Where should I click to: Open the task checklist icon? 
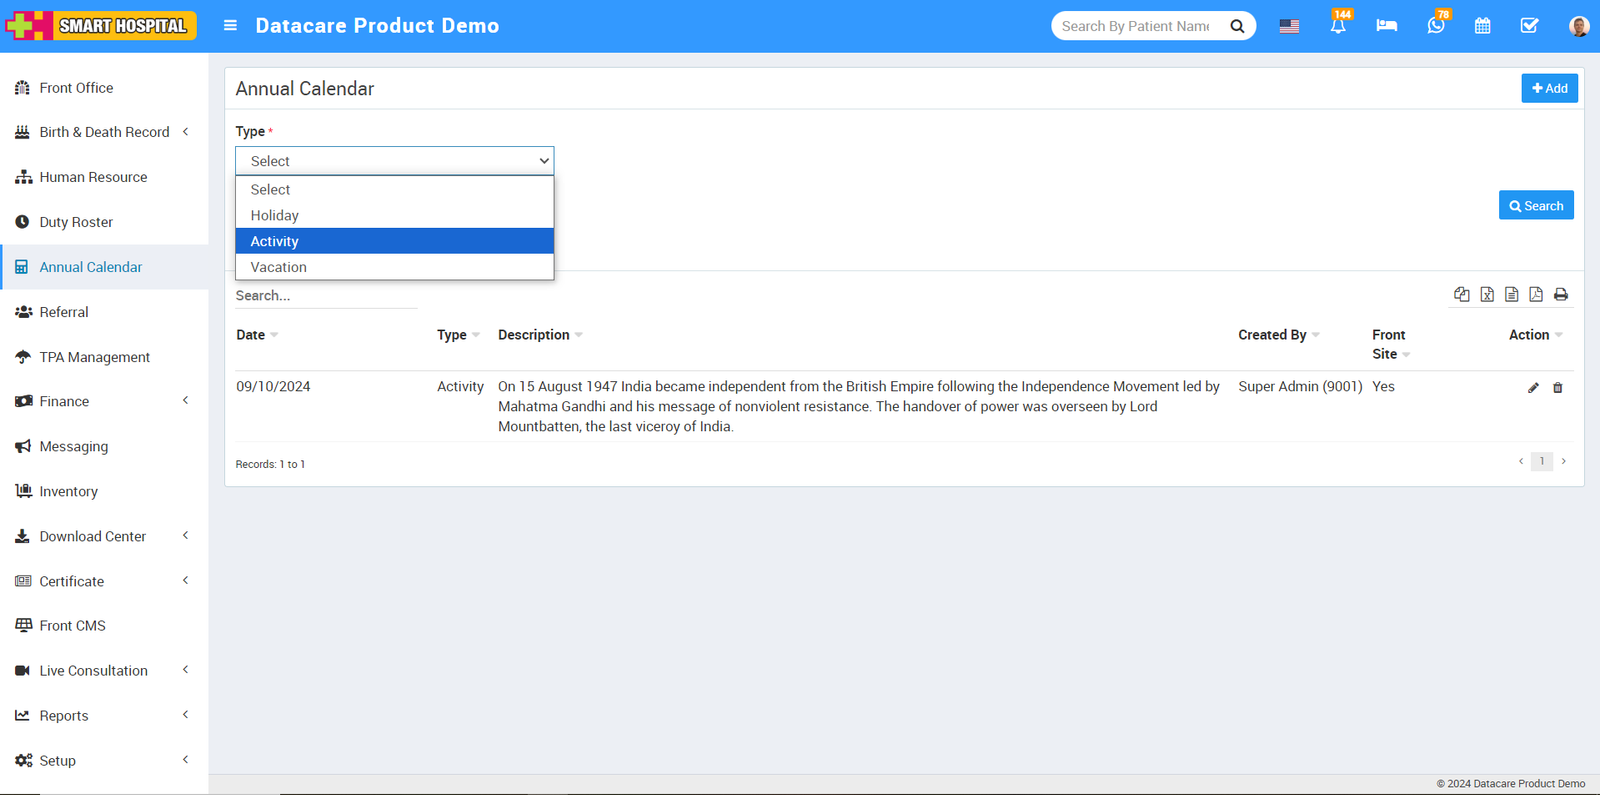click(x=1529, y=26)
